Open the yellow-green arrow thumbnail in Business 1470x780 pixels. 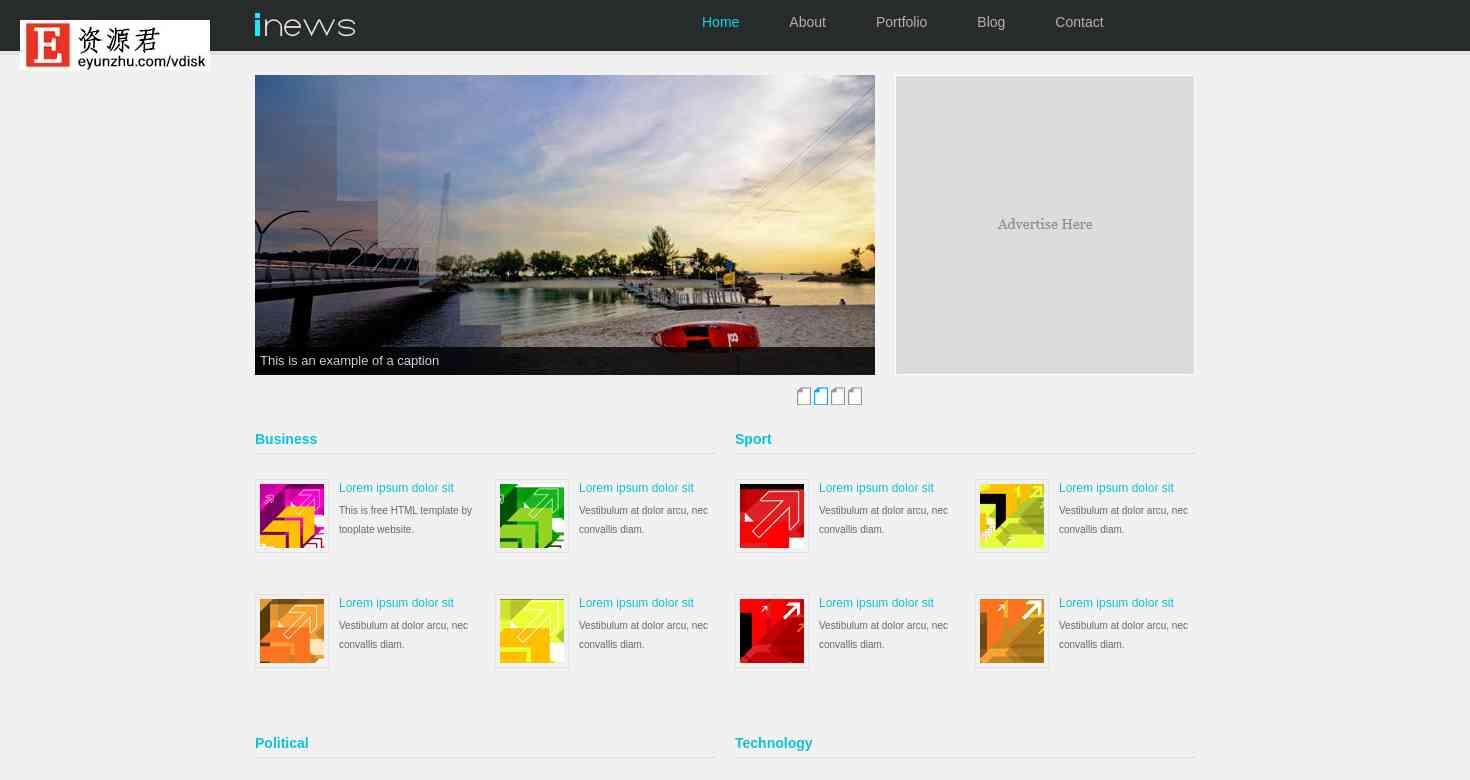pyautogui.click(x=532, y=631)
